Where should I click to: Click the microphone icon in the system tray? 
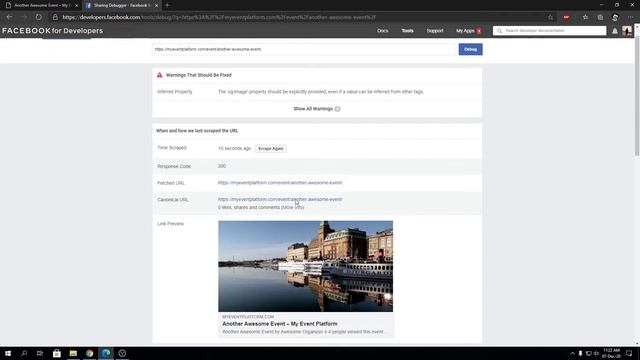[580, 353]
